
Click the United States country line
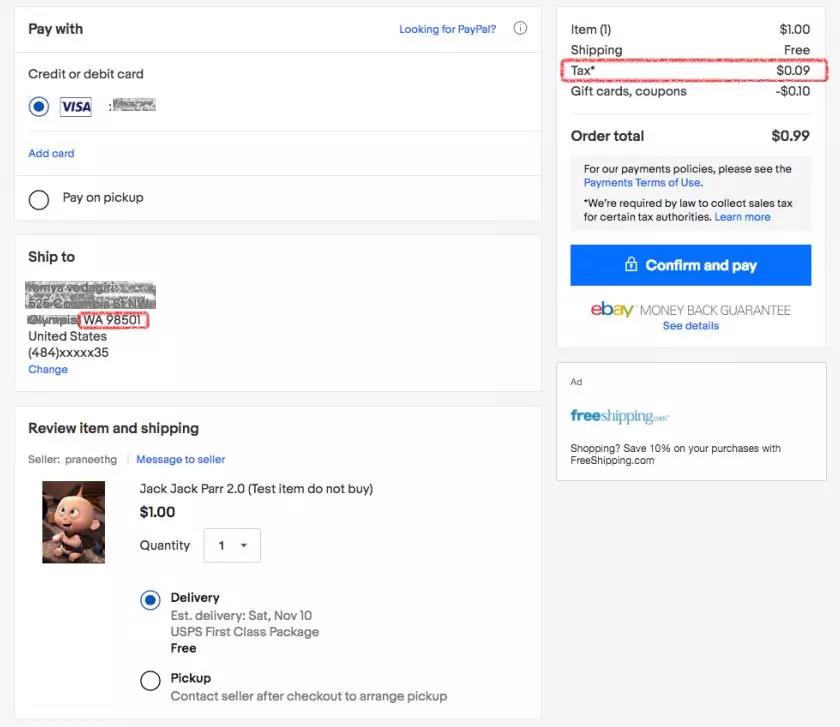click(68, 336)
